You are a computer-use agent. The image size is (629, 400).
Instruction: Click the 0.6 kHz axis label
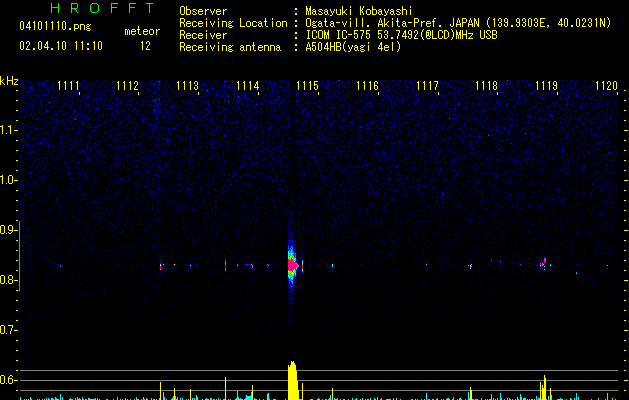click(8, 380)
